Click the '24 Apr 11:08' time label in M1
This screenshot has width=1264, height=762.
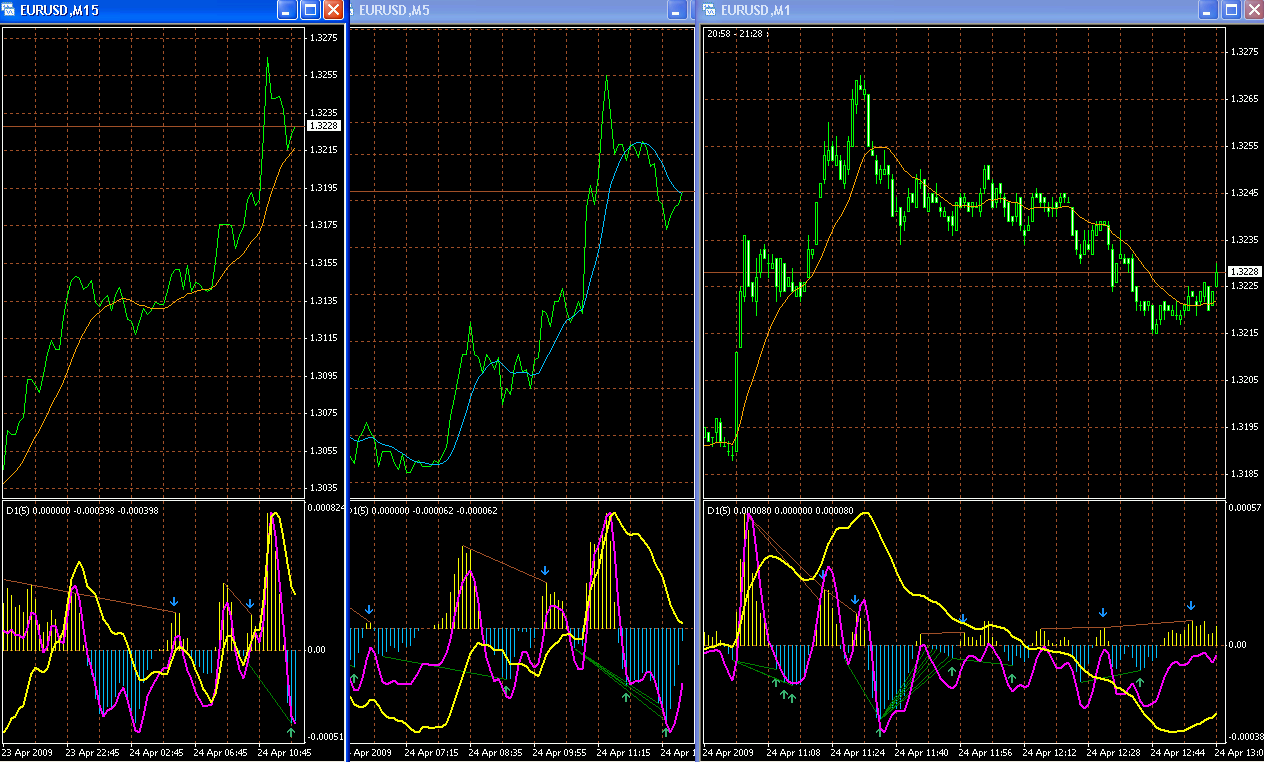pyautogui.click(x=795, y=752)
